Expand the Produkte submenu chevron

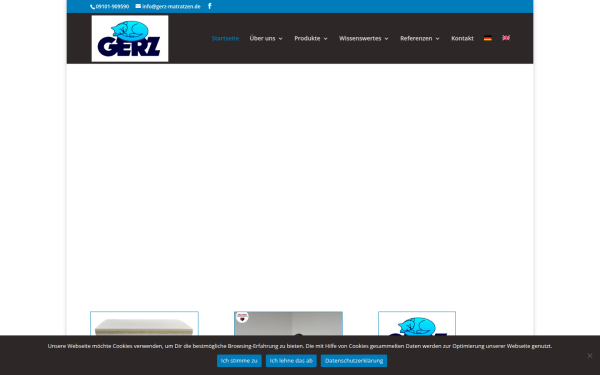[326, 39]
